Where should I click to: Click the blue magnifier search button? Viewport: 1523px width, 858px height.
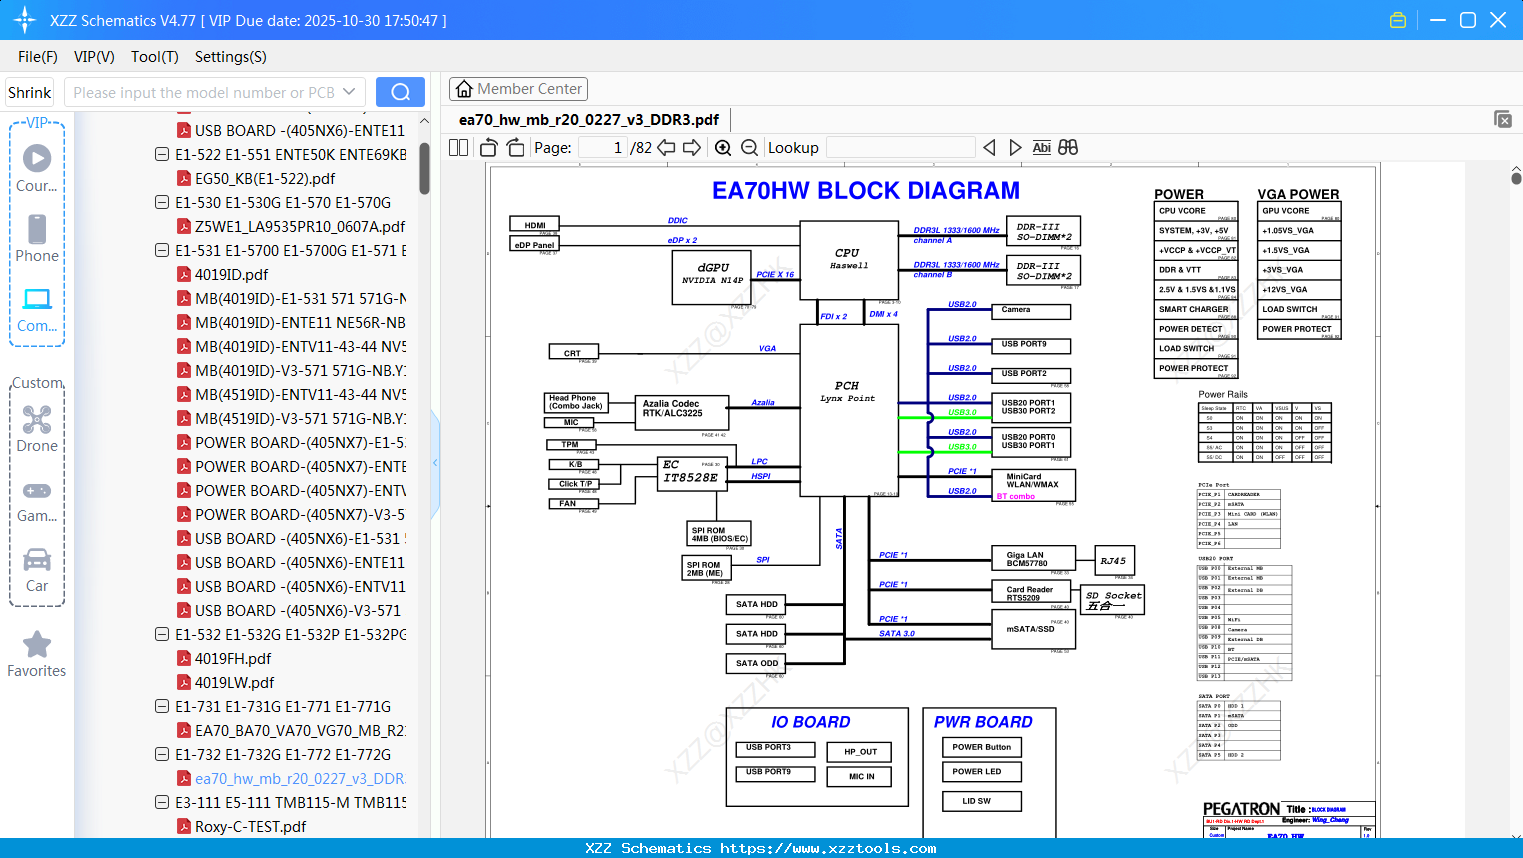pyautogui.click(x=400, y=92)
